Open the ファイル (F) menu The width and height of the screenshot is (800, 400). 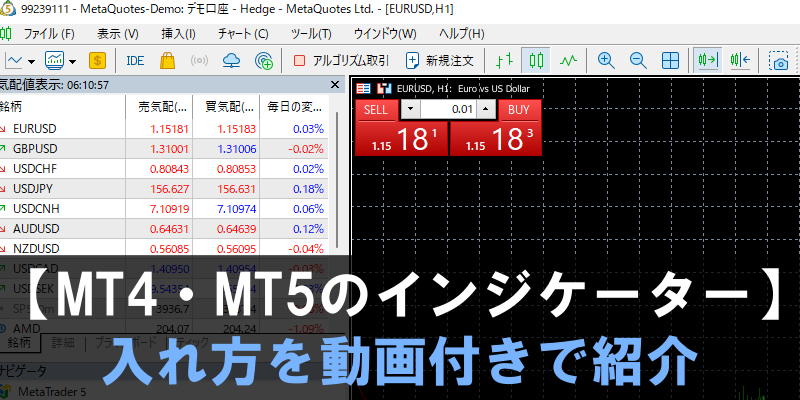[x=49, y=34]
